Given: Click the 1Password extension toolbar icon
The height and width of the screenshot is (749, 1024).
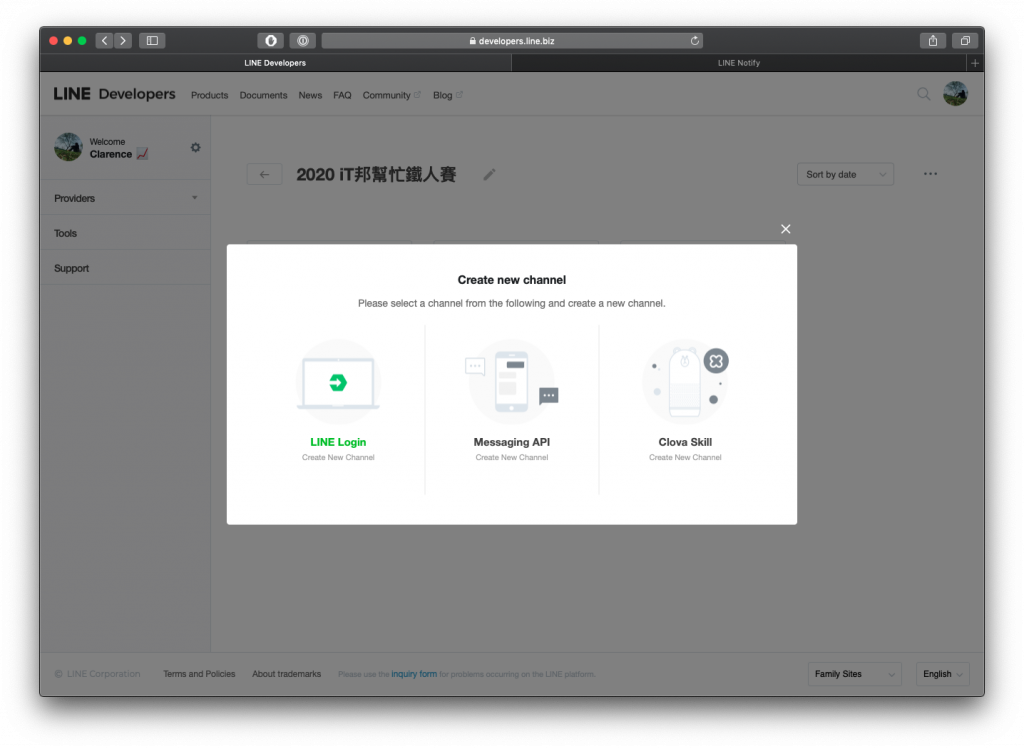Looking at the screenshot, I should pyautogui.click(x=303, y=40).
